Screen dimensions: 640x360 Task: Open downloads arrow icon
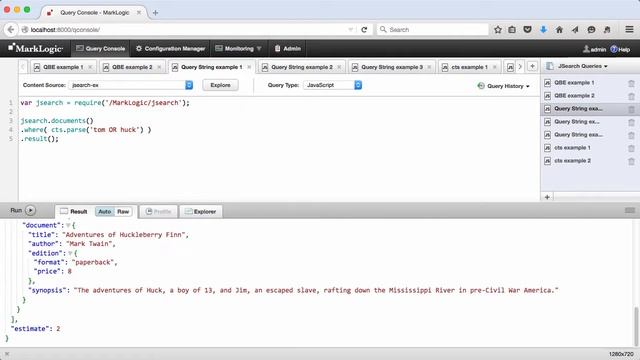[543, 29]
